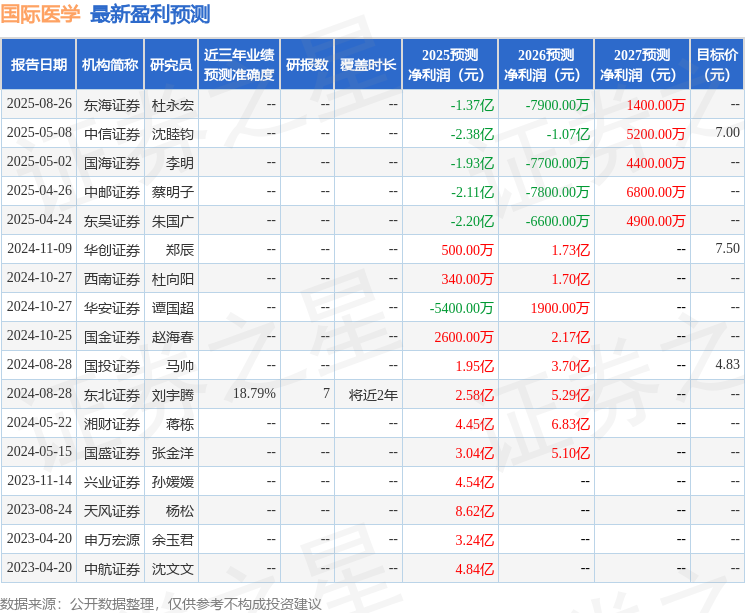Click value 500.00万
This screenshot has width=745, height=613.
(x=467, y=250)
